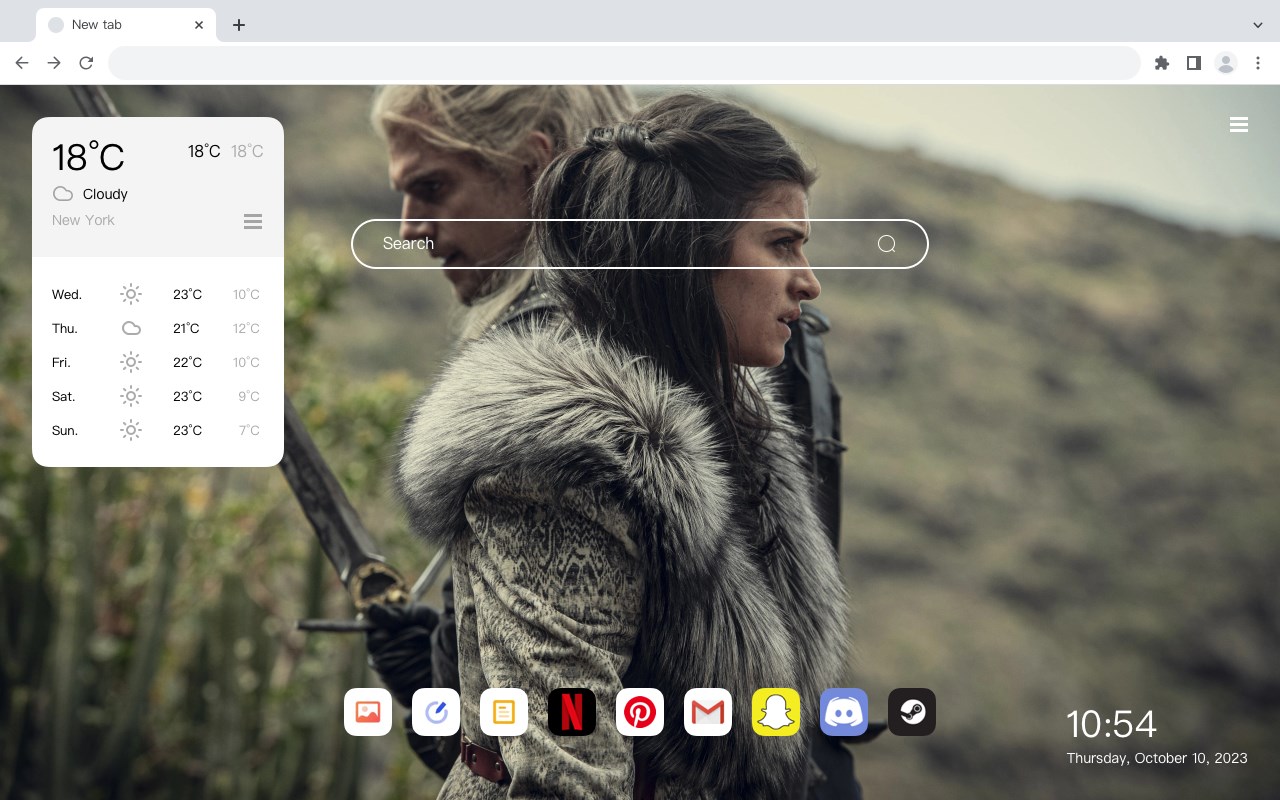1280x800 pixels.
Task: Go forward with the browser forward arrow
Action: pyautogui.click(x=54, y=63)
